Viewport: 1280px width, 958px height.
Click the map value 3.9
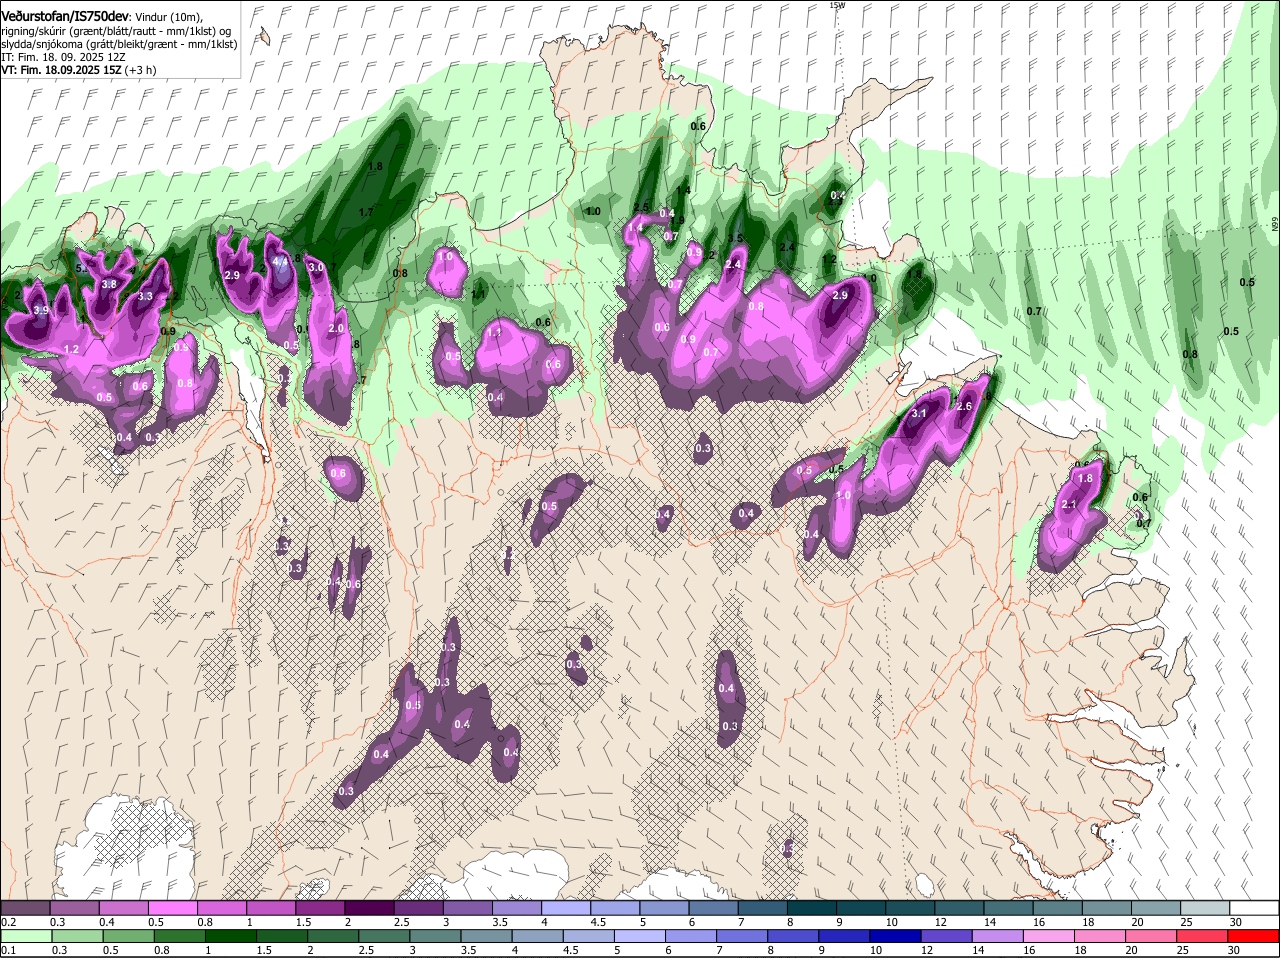pos(41,311)
